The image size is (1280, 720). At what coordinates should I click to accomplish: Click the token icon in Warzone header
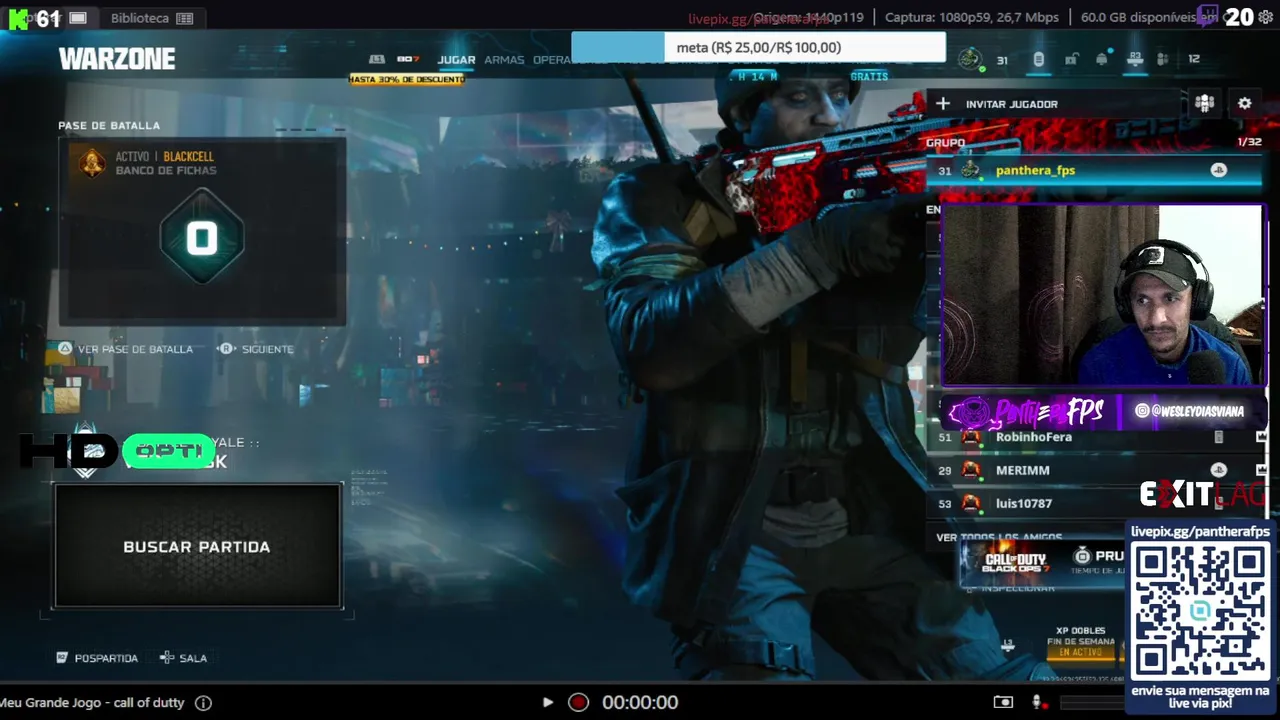[x=1038, y=60]
